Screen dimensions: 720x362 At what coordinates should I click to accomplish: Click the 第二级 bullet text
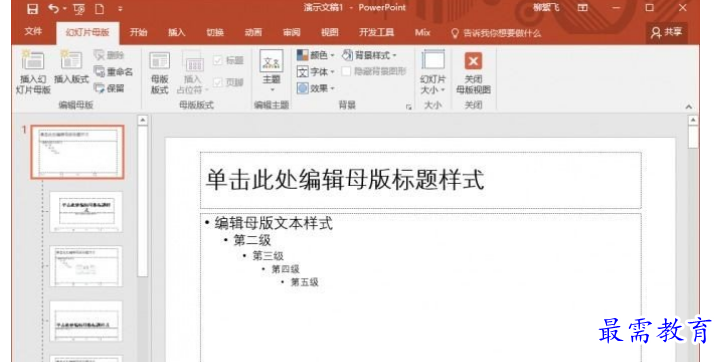coord(252,240)
